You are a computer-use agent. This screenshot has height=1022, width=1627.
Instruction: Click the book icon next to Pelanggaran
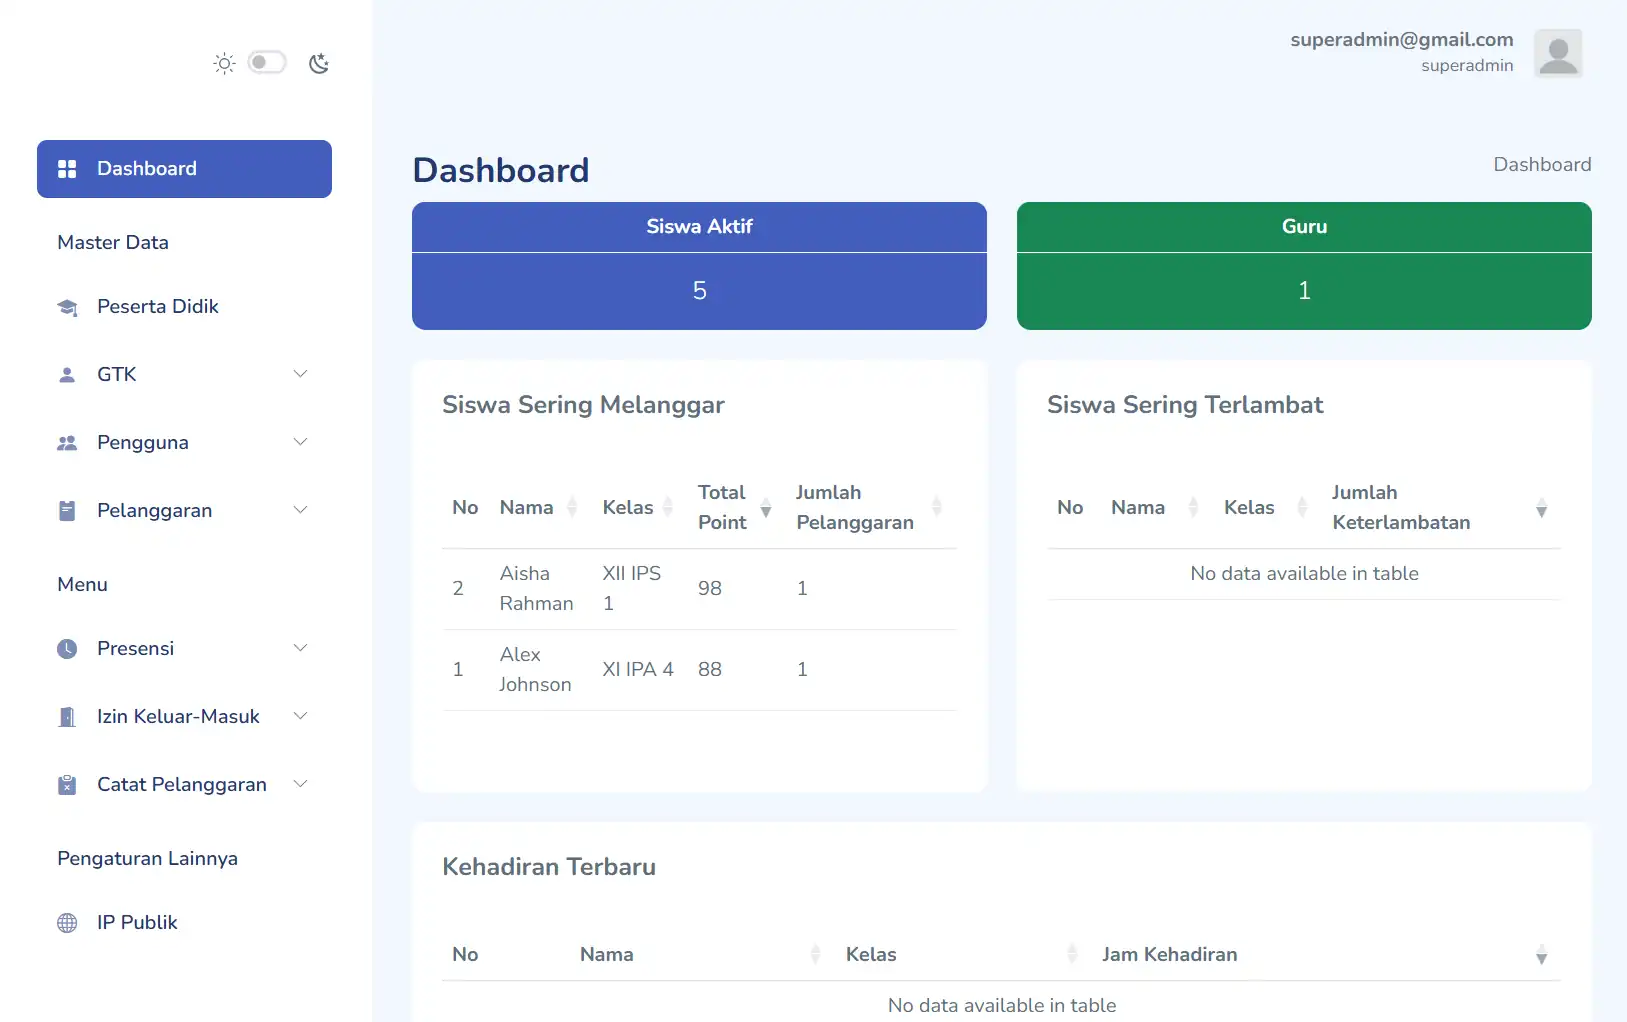67,510
